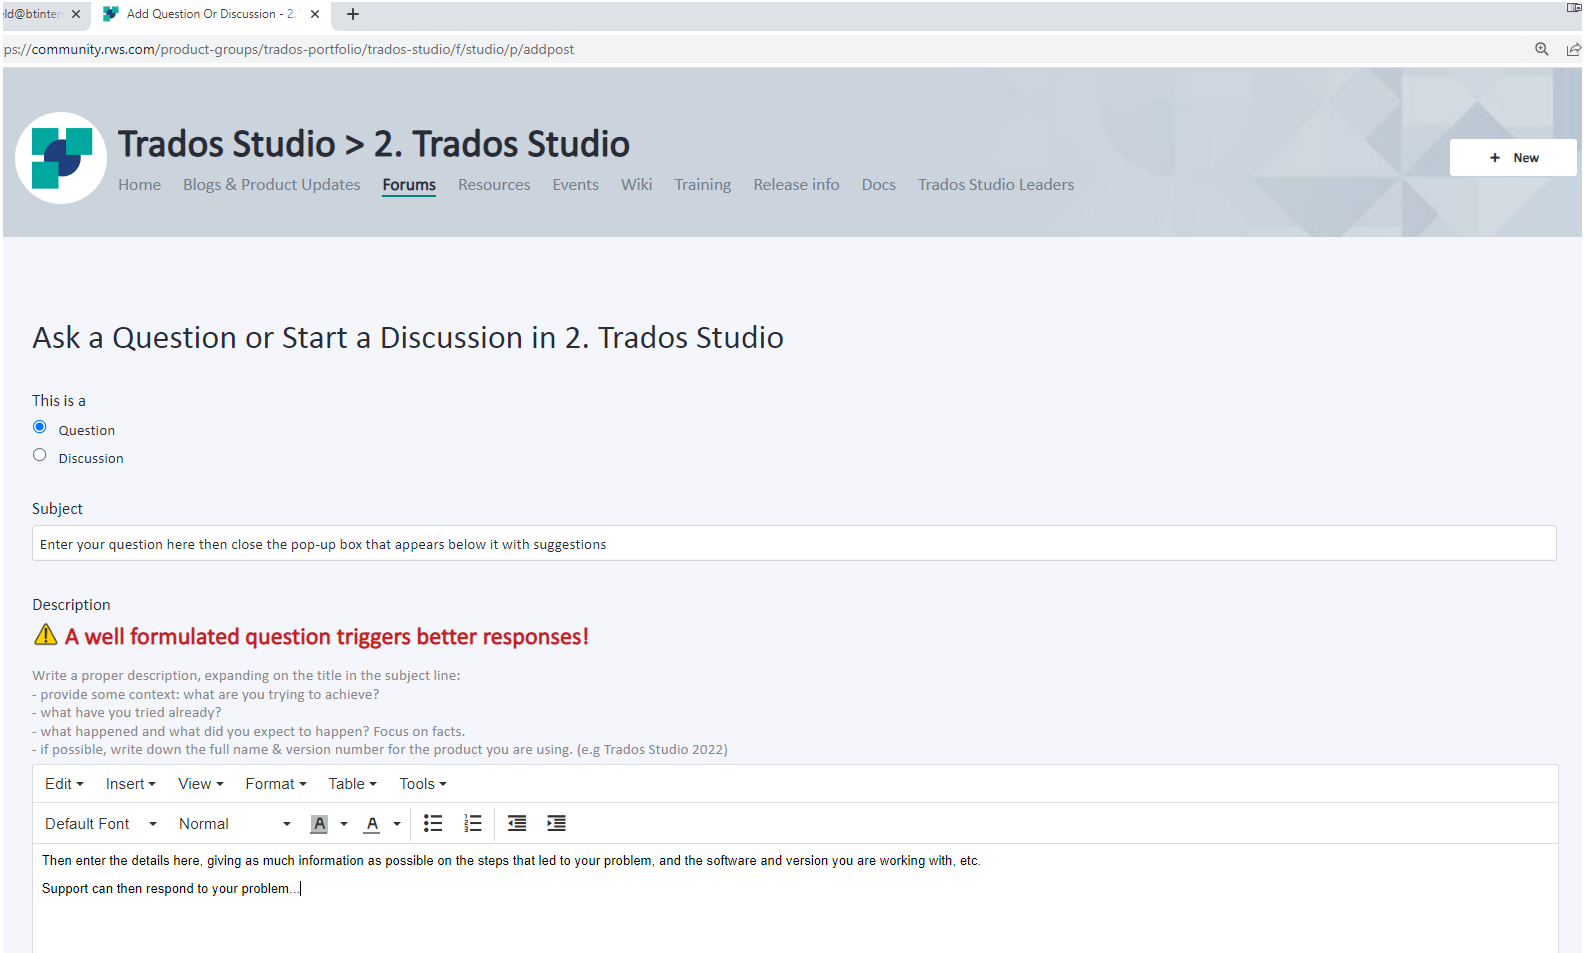The height and width of the screenshot is (953, 1585).
Task: Close the first browser tab
Action: pos(76,14)
